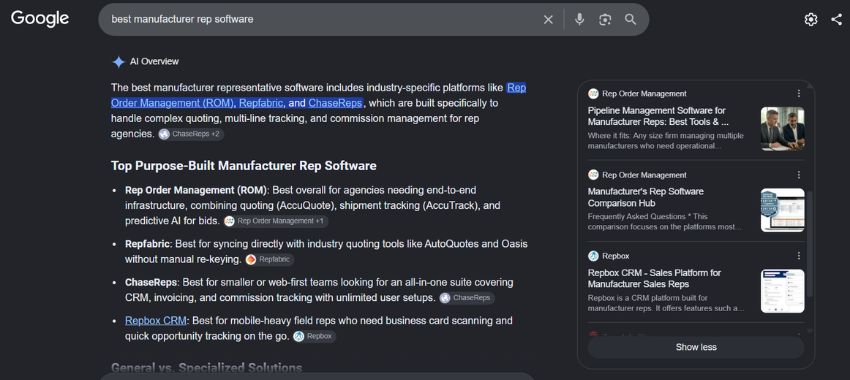The image size is (850, 380).
Task: Open more options for Pipeline Management Software card
Action: (x=799, y=94)
